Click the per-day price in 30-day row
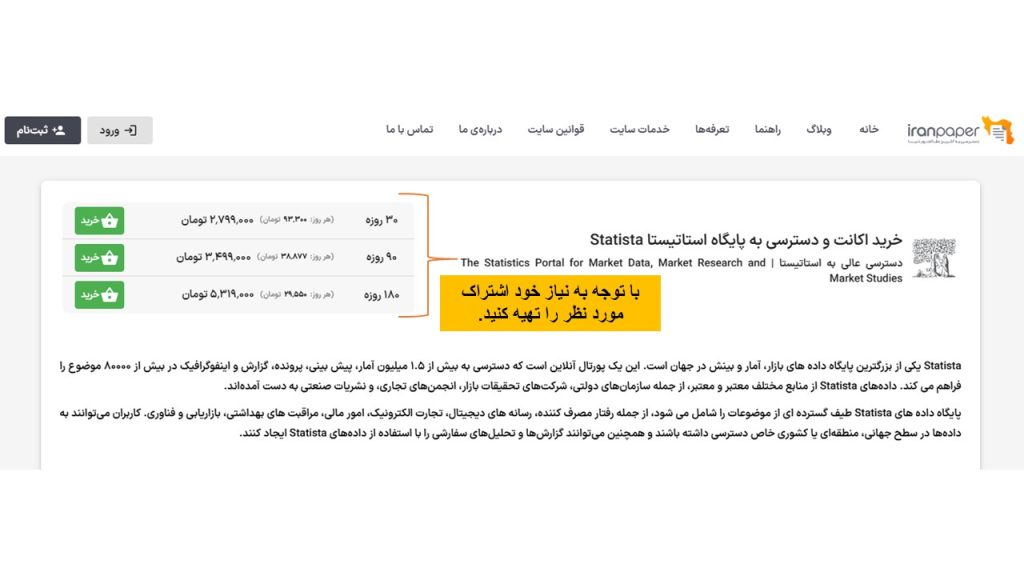 tap(296, 219)
